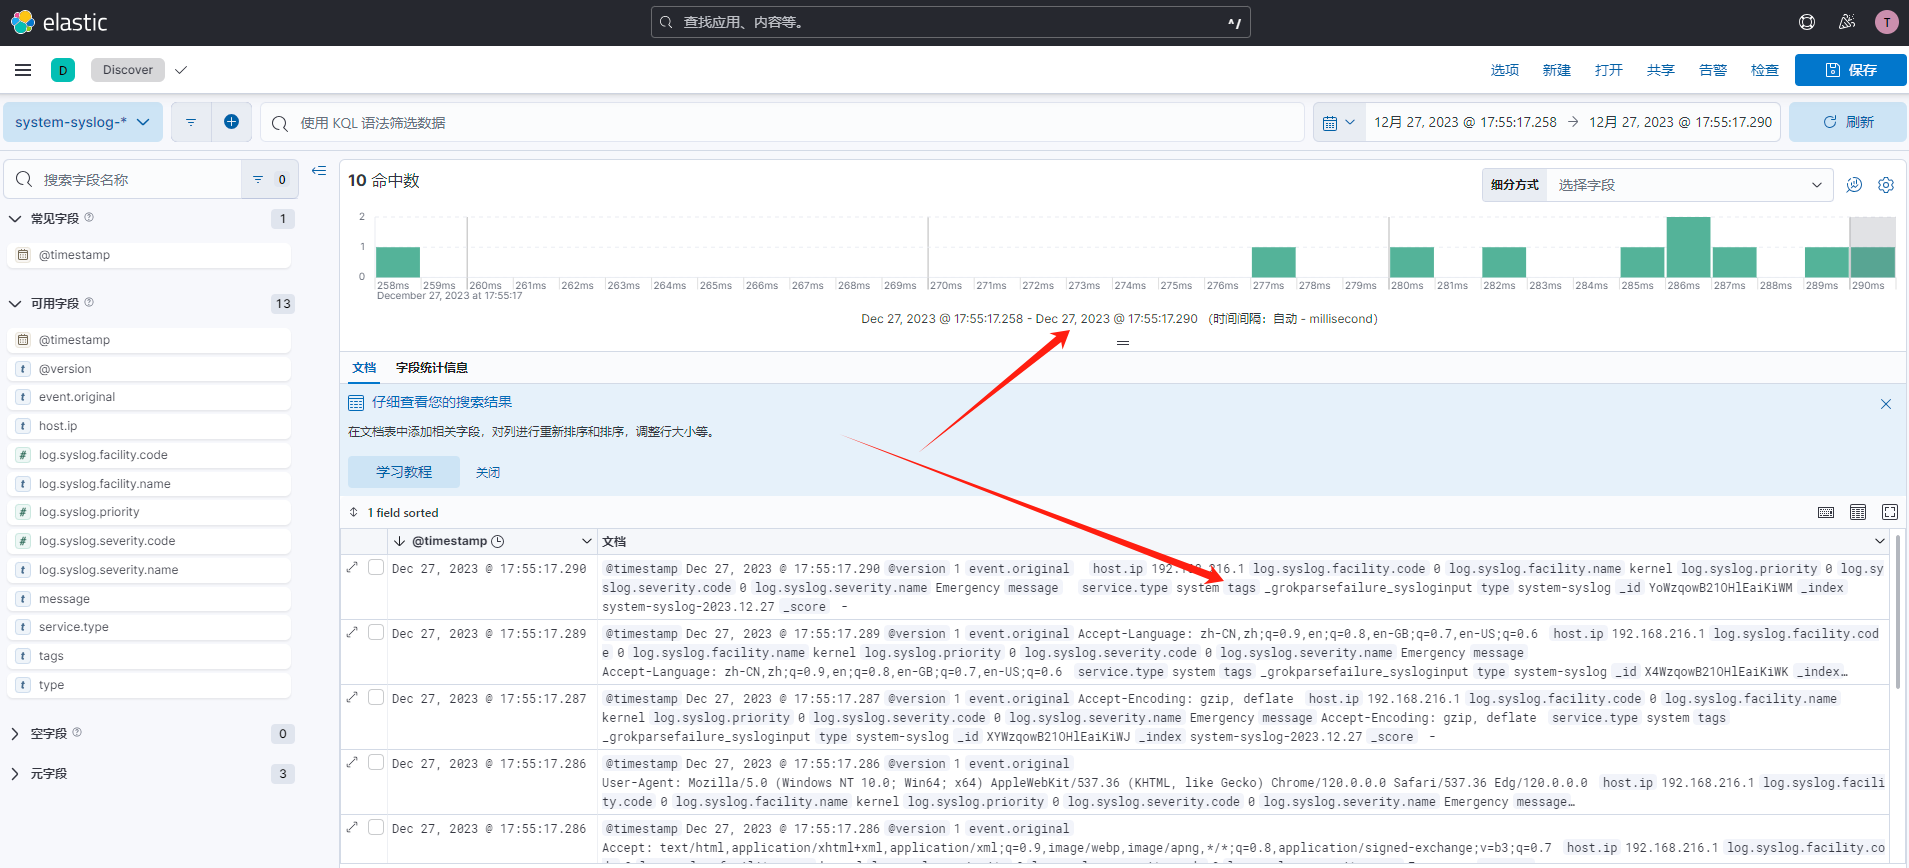This screenshot has width=1909, height=868.
Task: Expand document row 17:55:17.290
Action: click(352, 567)
